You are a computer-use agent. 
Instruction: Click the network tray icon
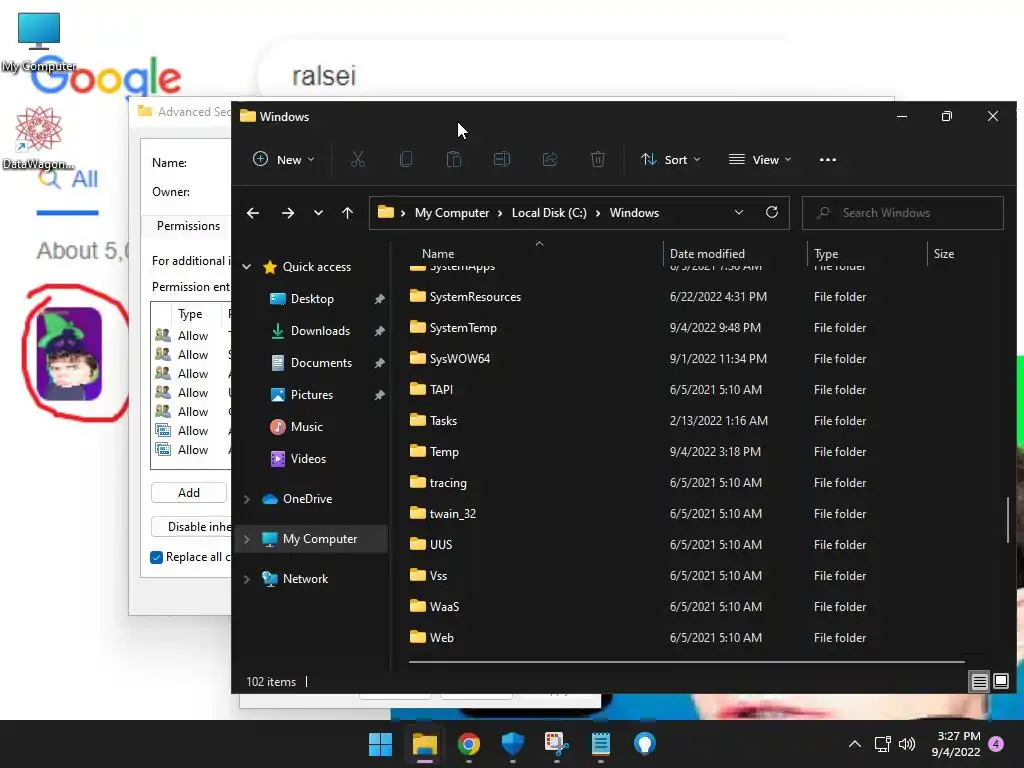(882, 744)
